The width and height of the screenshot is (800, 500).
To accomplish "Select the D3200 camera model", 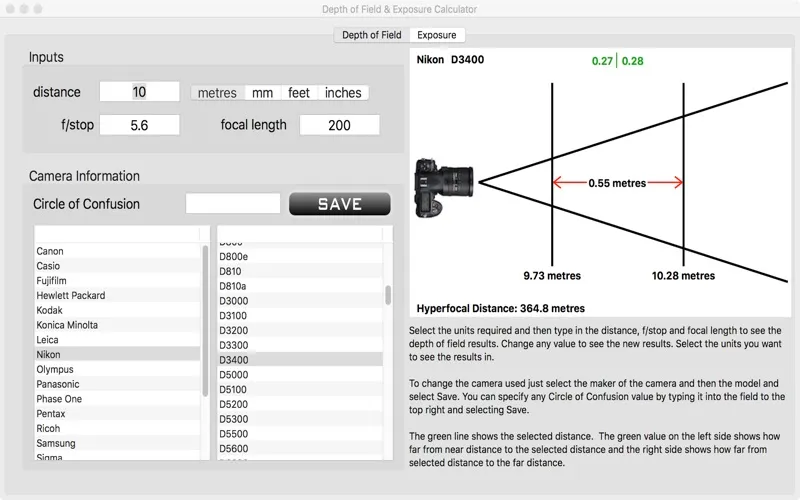I will coord(300,331).
